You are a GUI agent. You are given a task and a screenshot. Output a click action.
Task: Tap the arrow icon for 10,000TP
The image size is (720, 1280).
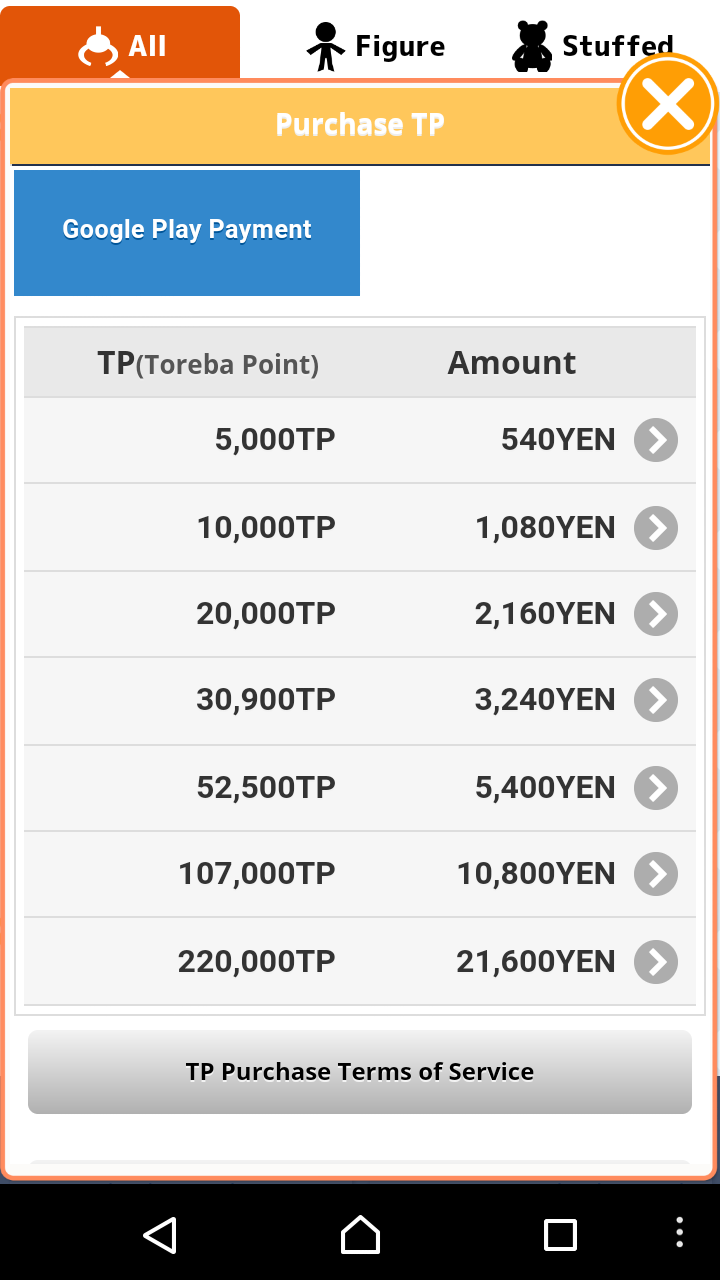pos(656,528)
